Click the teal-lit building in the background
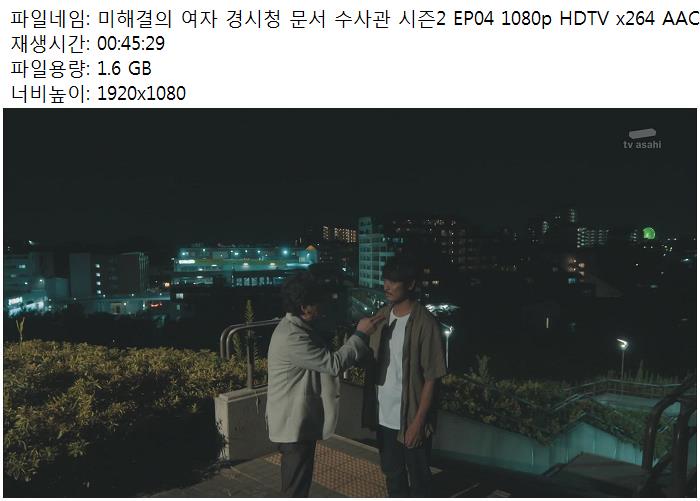Viewport: 700px width, 501px height. 245,264
